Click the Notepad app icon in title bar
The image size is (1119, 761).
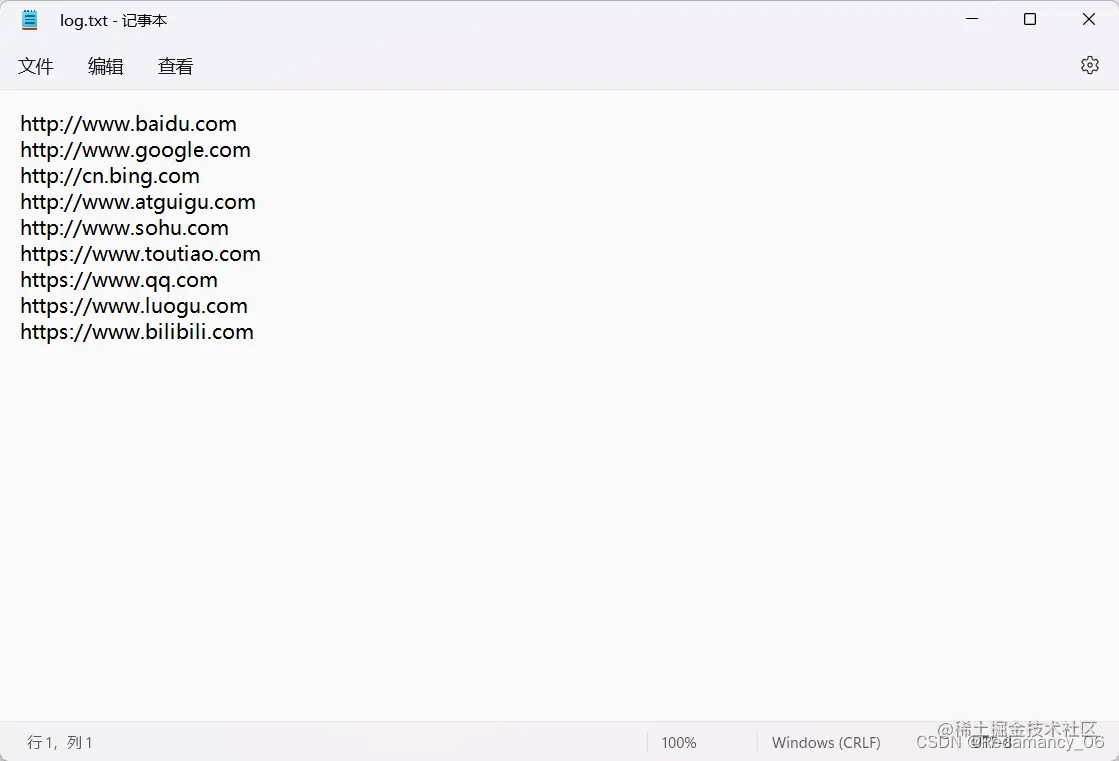point(29,20)
